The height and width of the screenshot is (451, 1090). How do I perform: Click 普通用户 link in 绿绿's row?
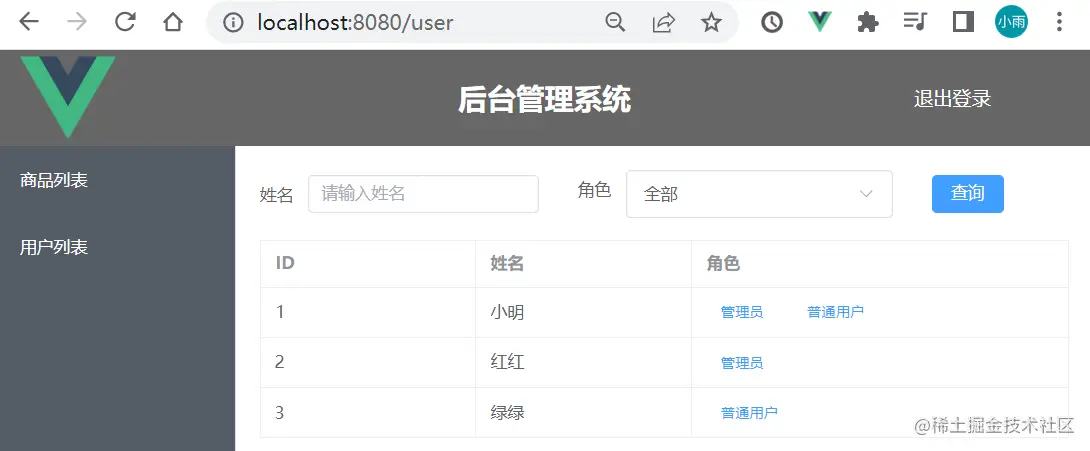[x=749, y=413]
